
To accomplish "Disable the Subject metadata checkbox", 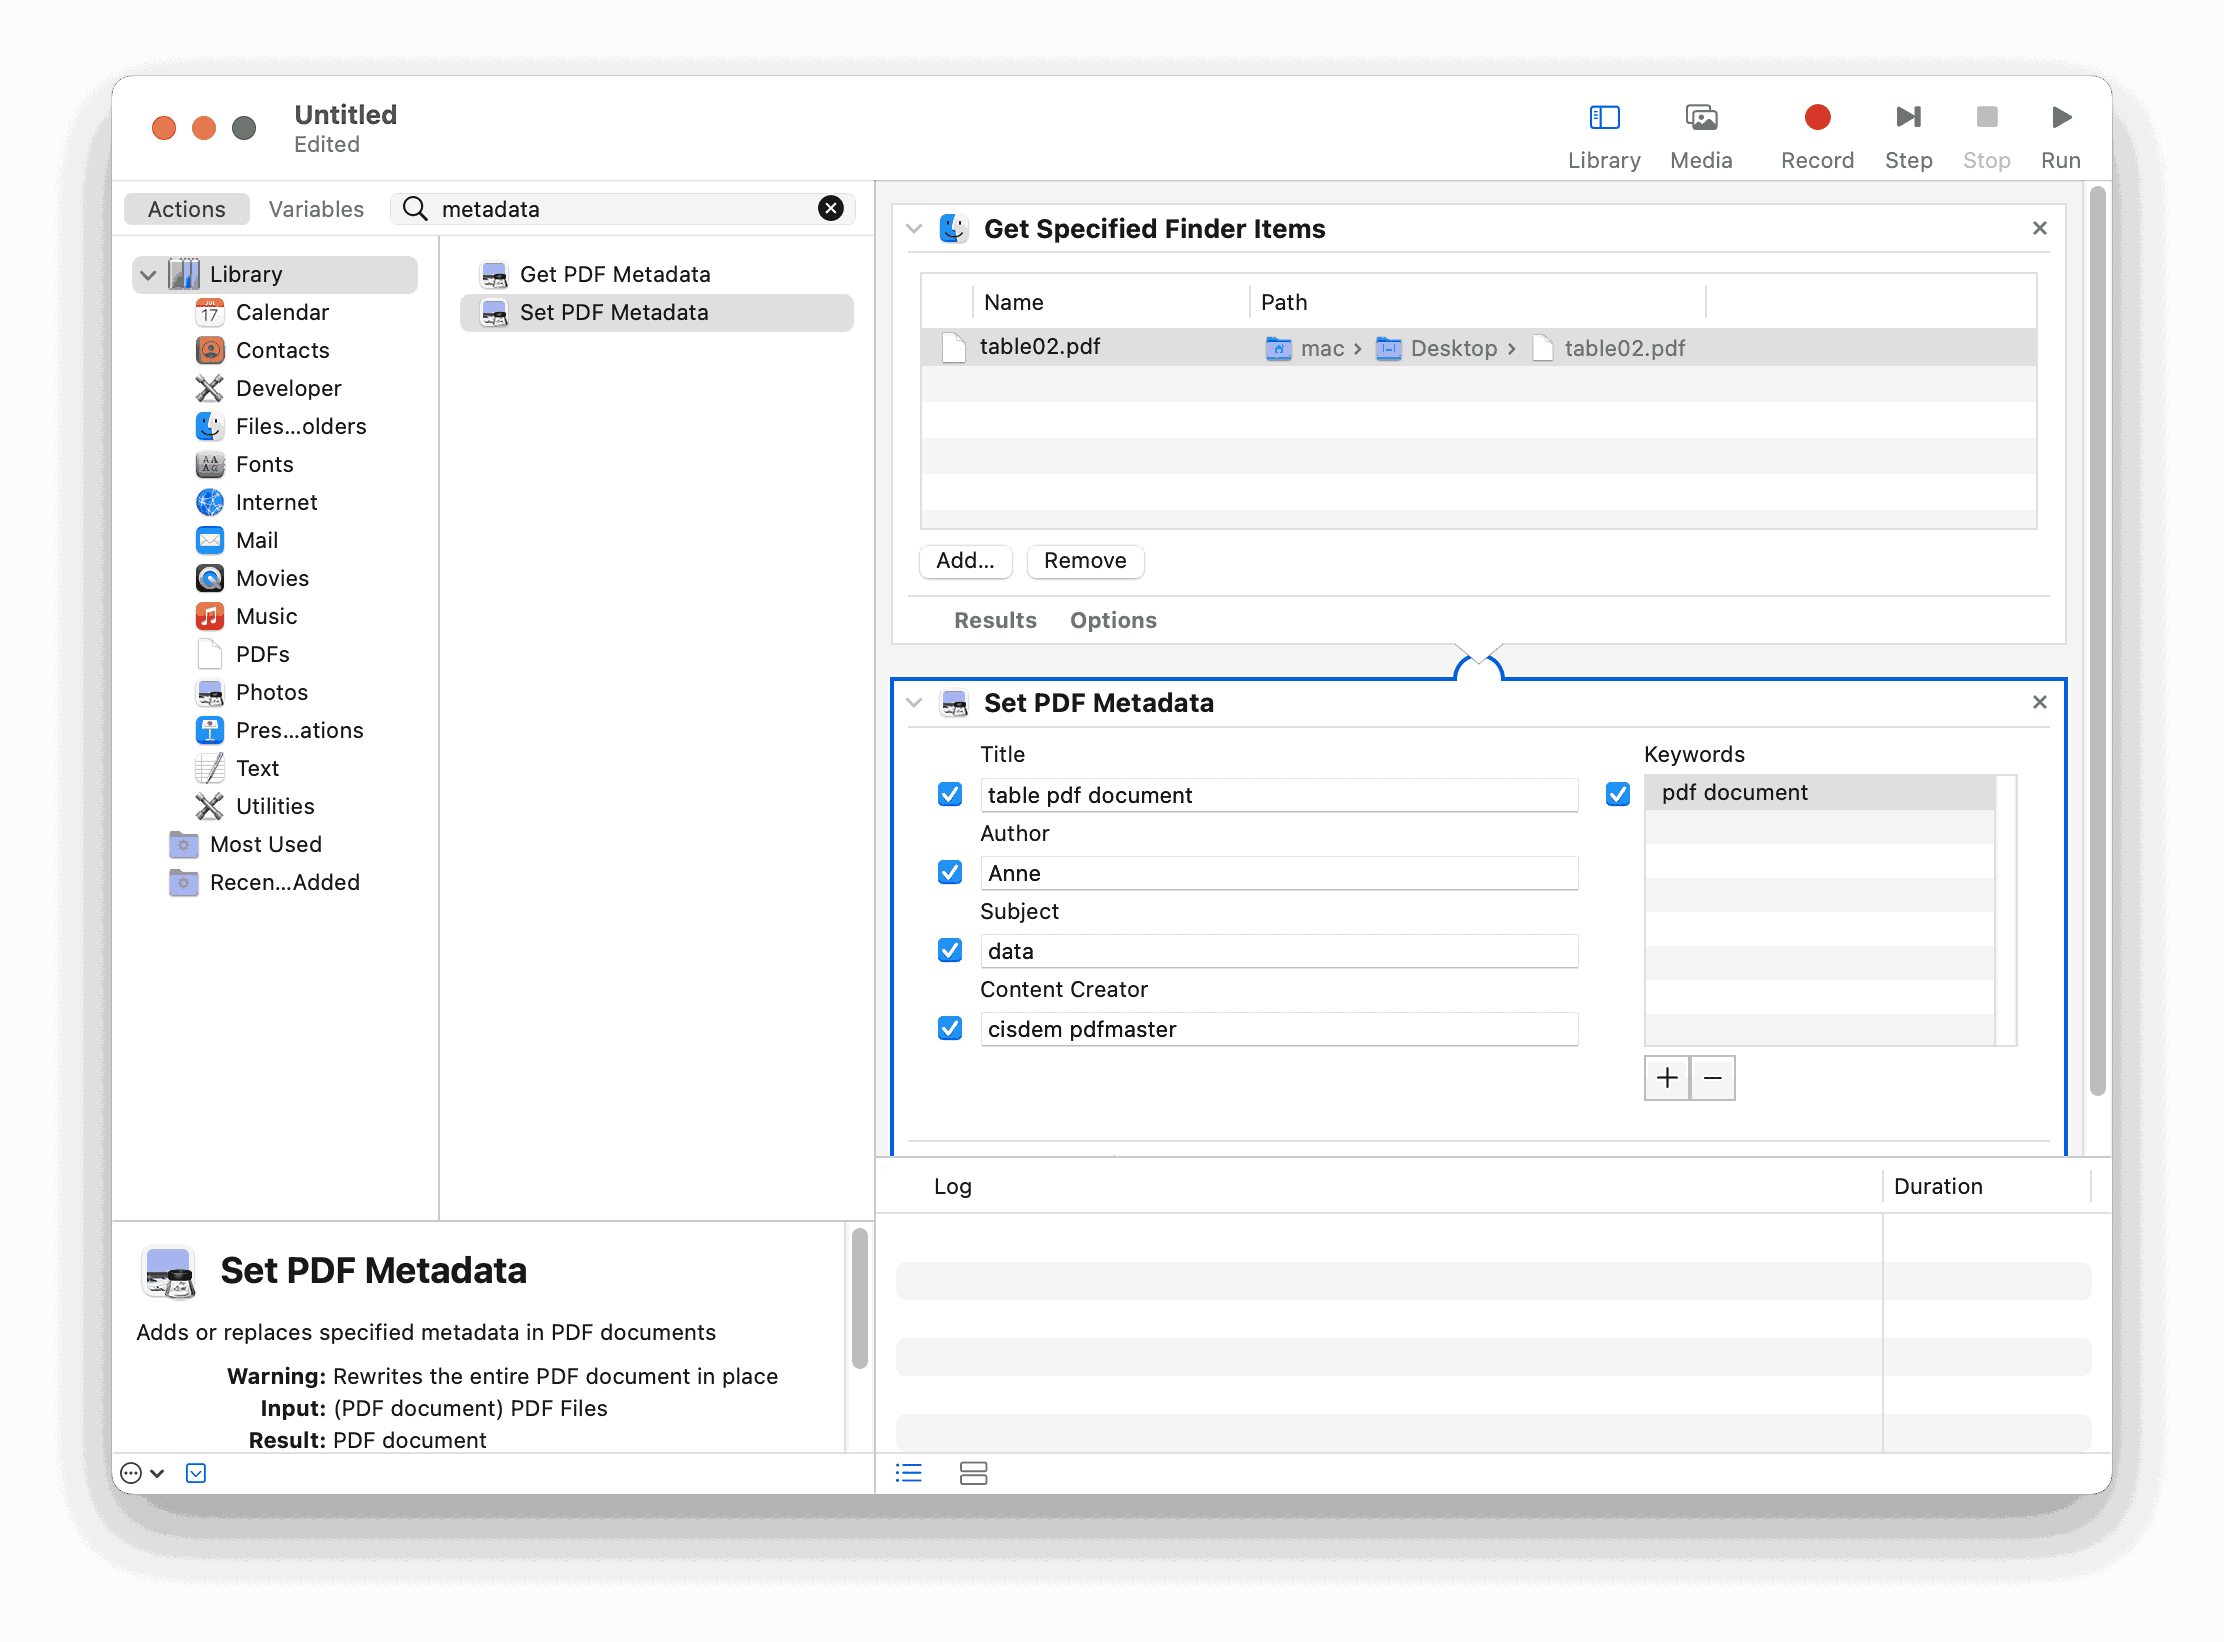I will tap(949, 950).
